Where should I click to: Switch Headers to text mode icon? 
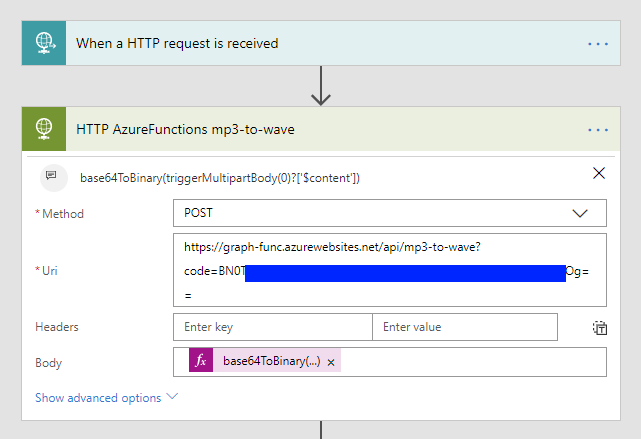599,327
